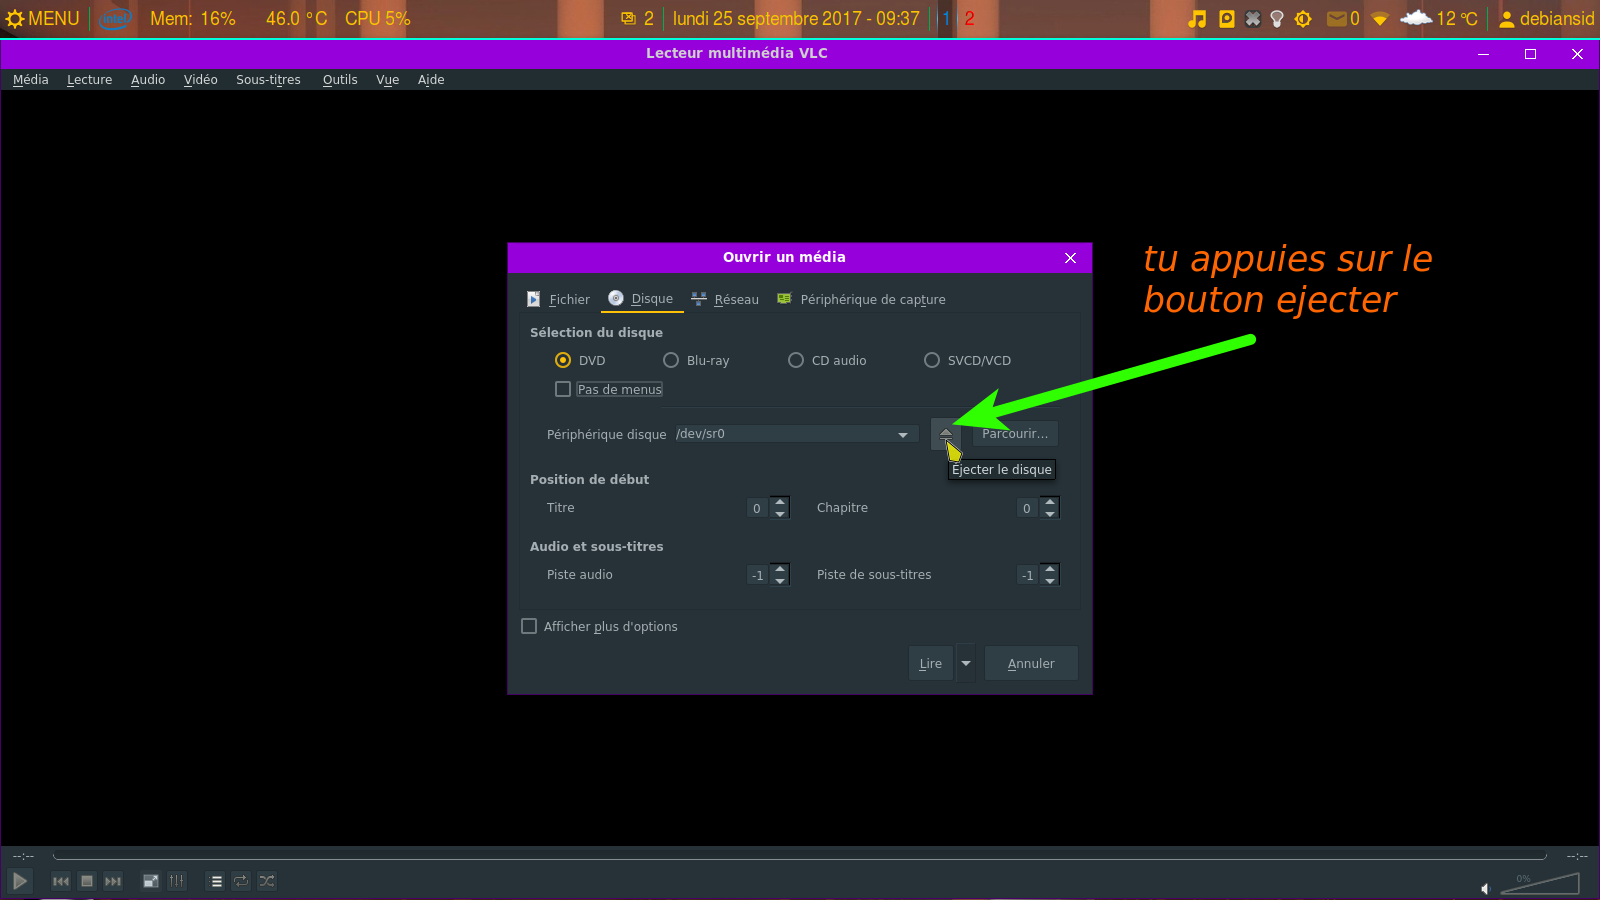Viewport: 1600px width, 900px height.
Task: Open the Périphérique de capture tab
Action: click(x=861, y=299)
